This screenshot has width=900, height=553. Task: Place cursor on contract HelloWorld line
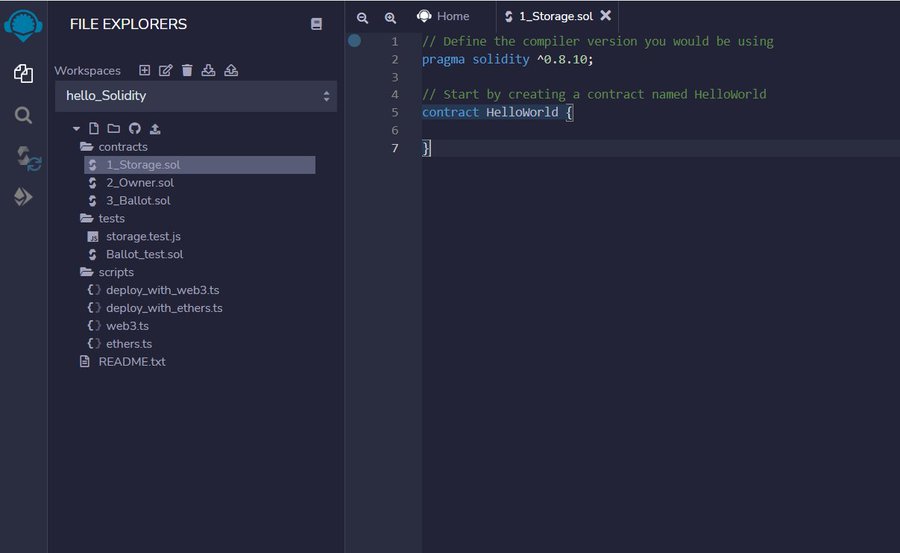pyautogui.click(x=497, y=112)
